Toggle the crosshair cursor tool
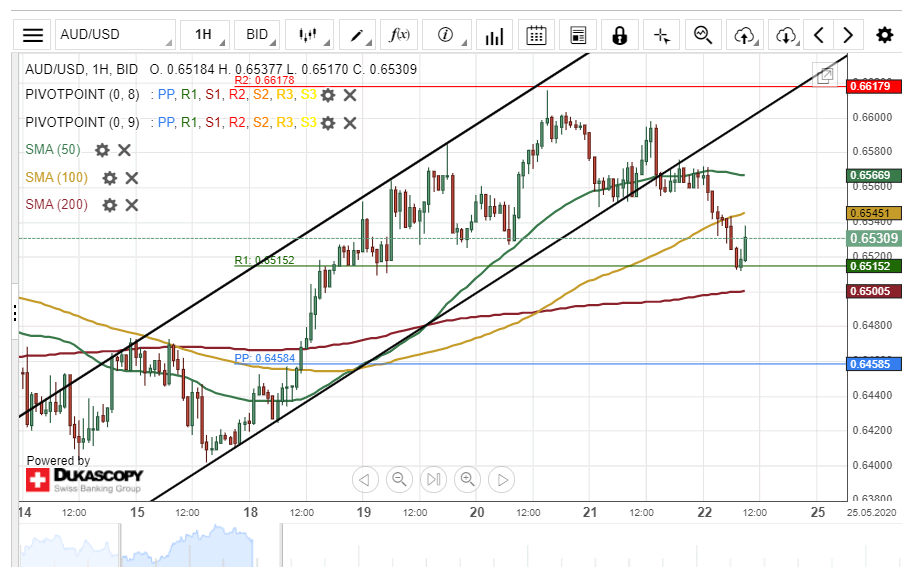 661,35
